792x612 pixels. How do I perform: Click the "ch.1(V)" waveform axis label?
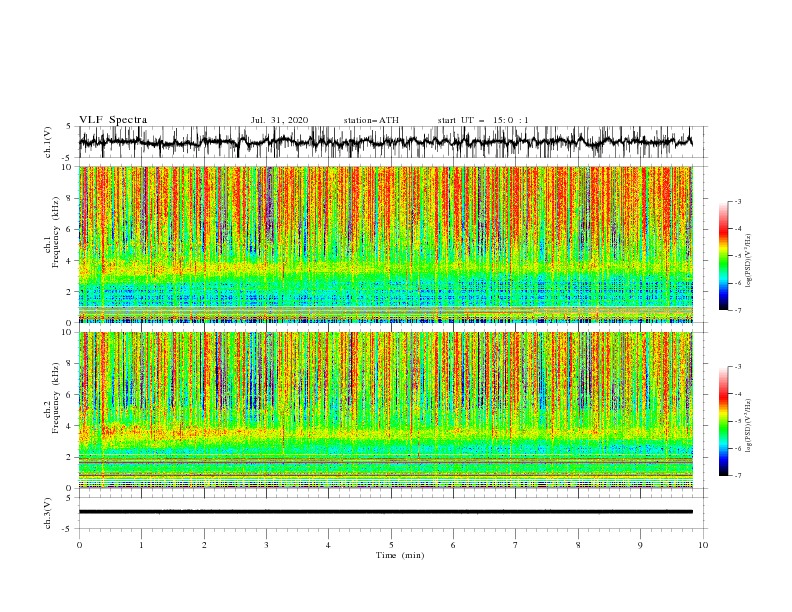(48, 142)
